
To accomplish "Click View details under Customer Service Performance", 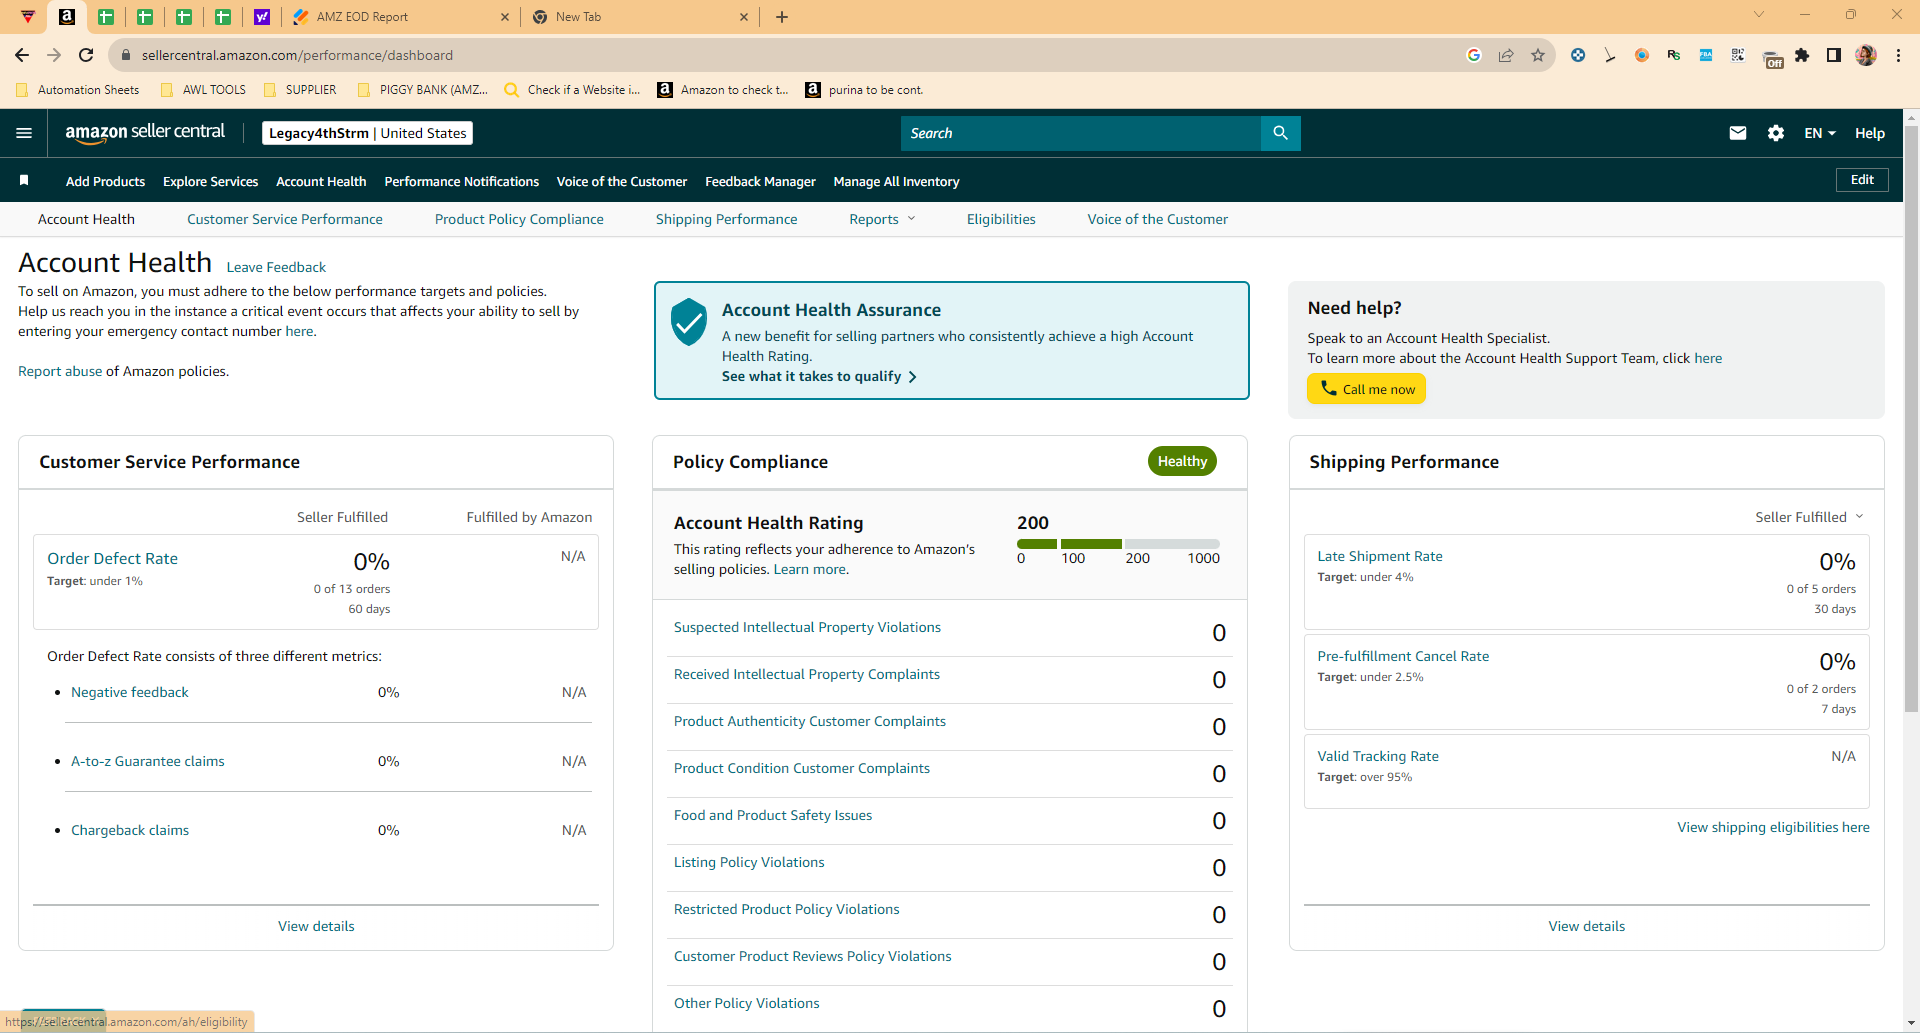I will 316,926.
